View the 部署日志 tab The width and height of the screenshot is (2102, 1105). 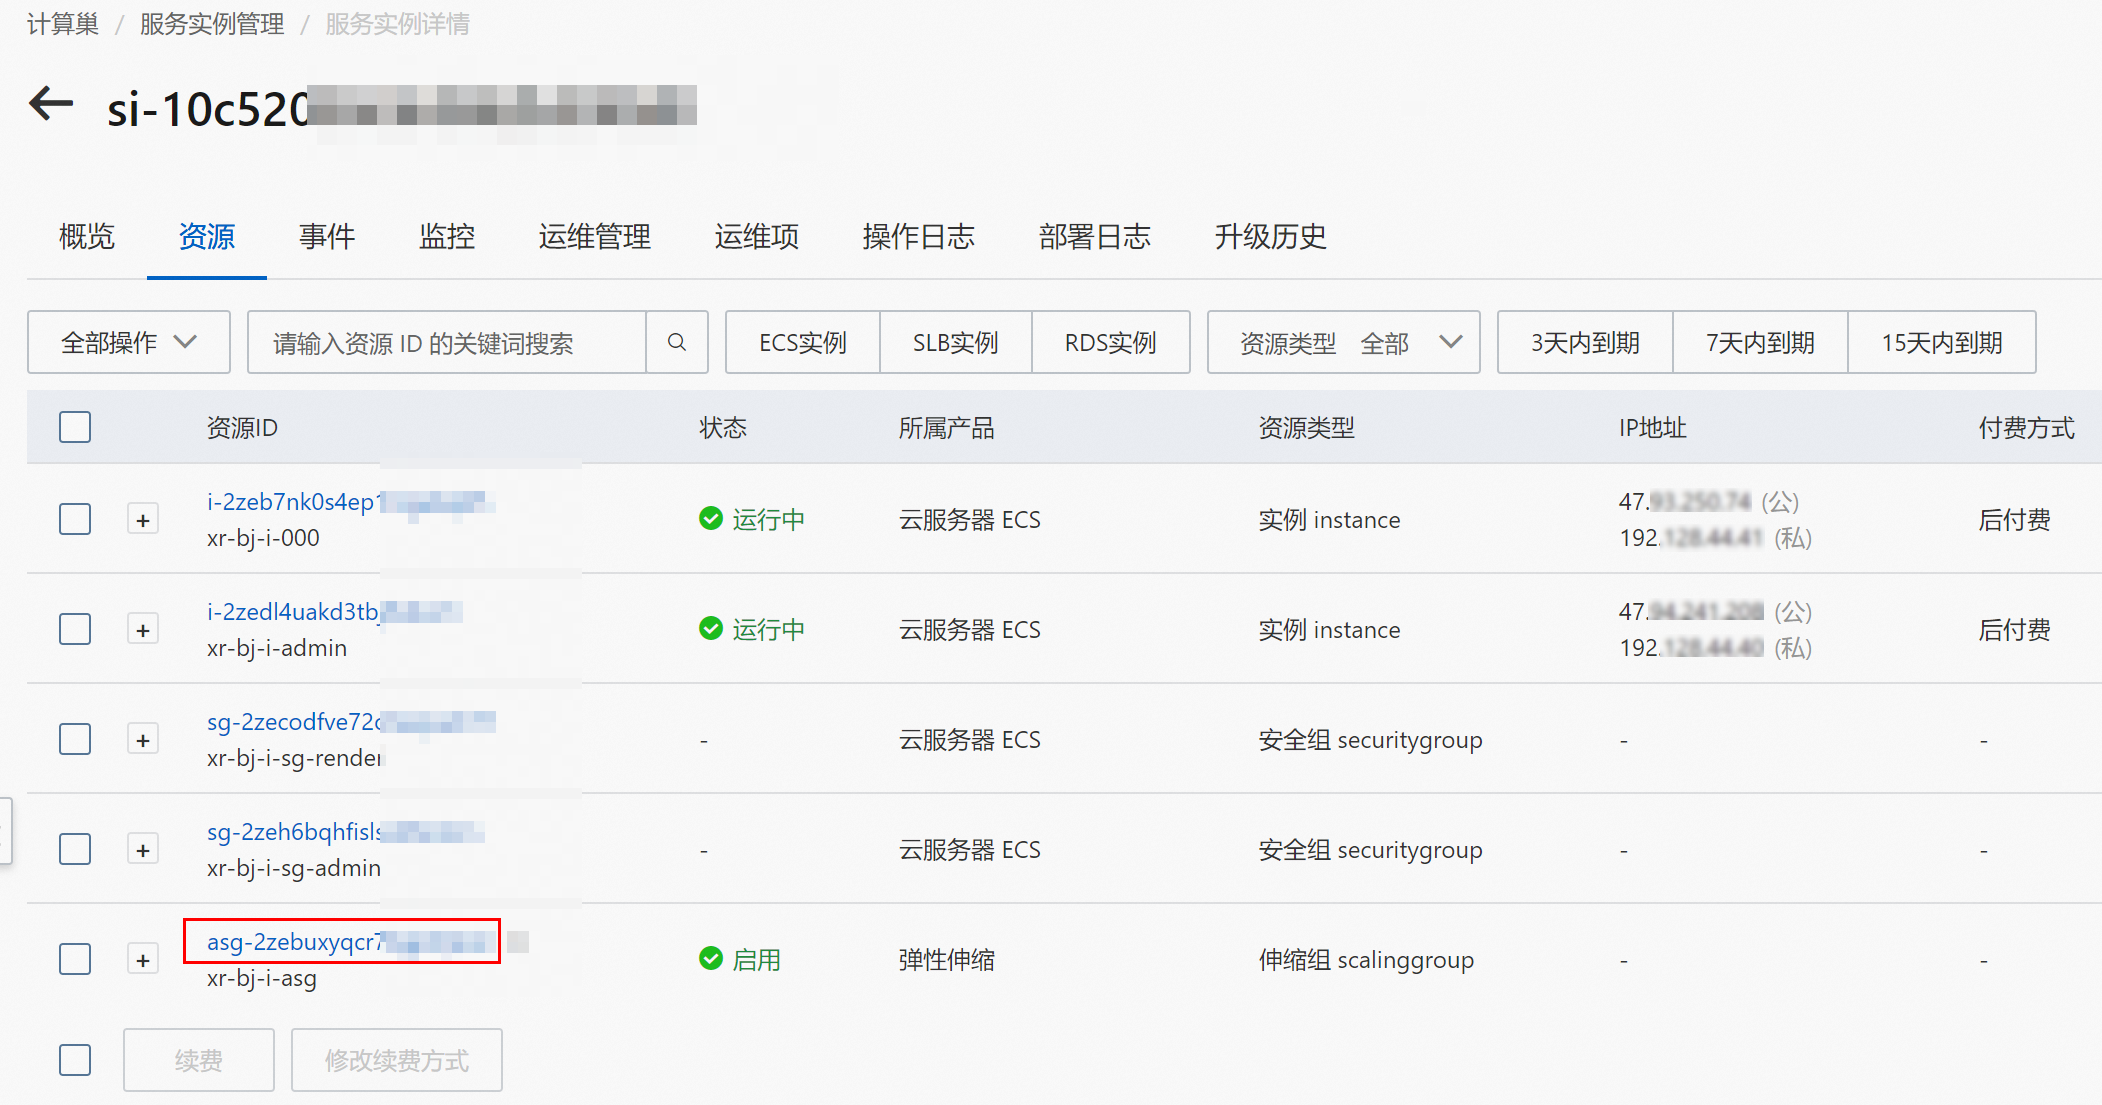pos(1095,237)
